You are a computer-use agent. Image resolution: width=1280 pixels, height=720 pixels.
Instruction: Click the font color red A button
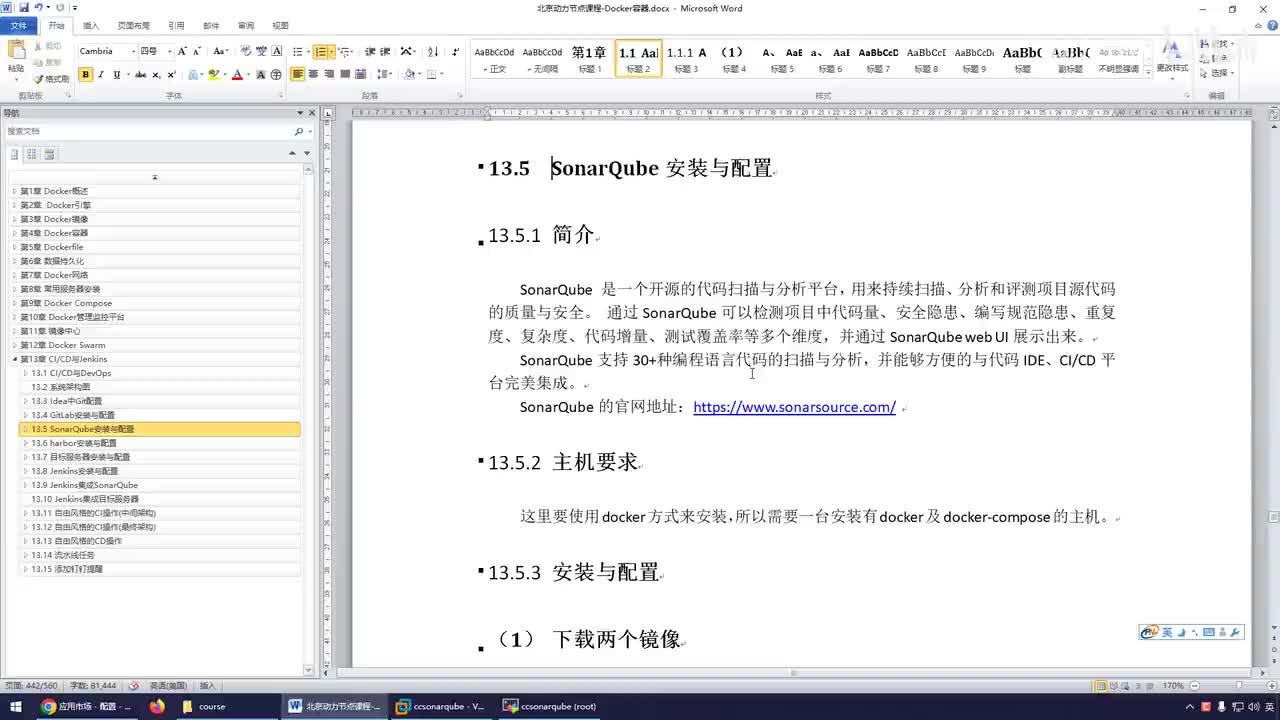[x=237, y=75]
